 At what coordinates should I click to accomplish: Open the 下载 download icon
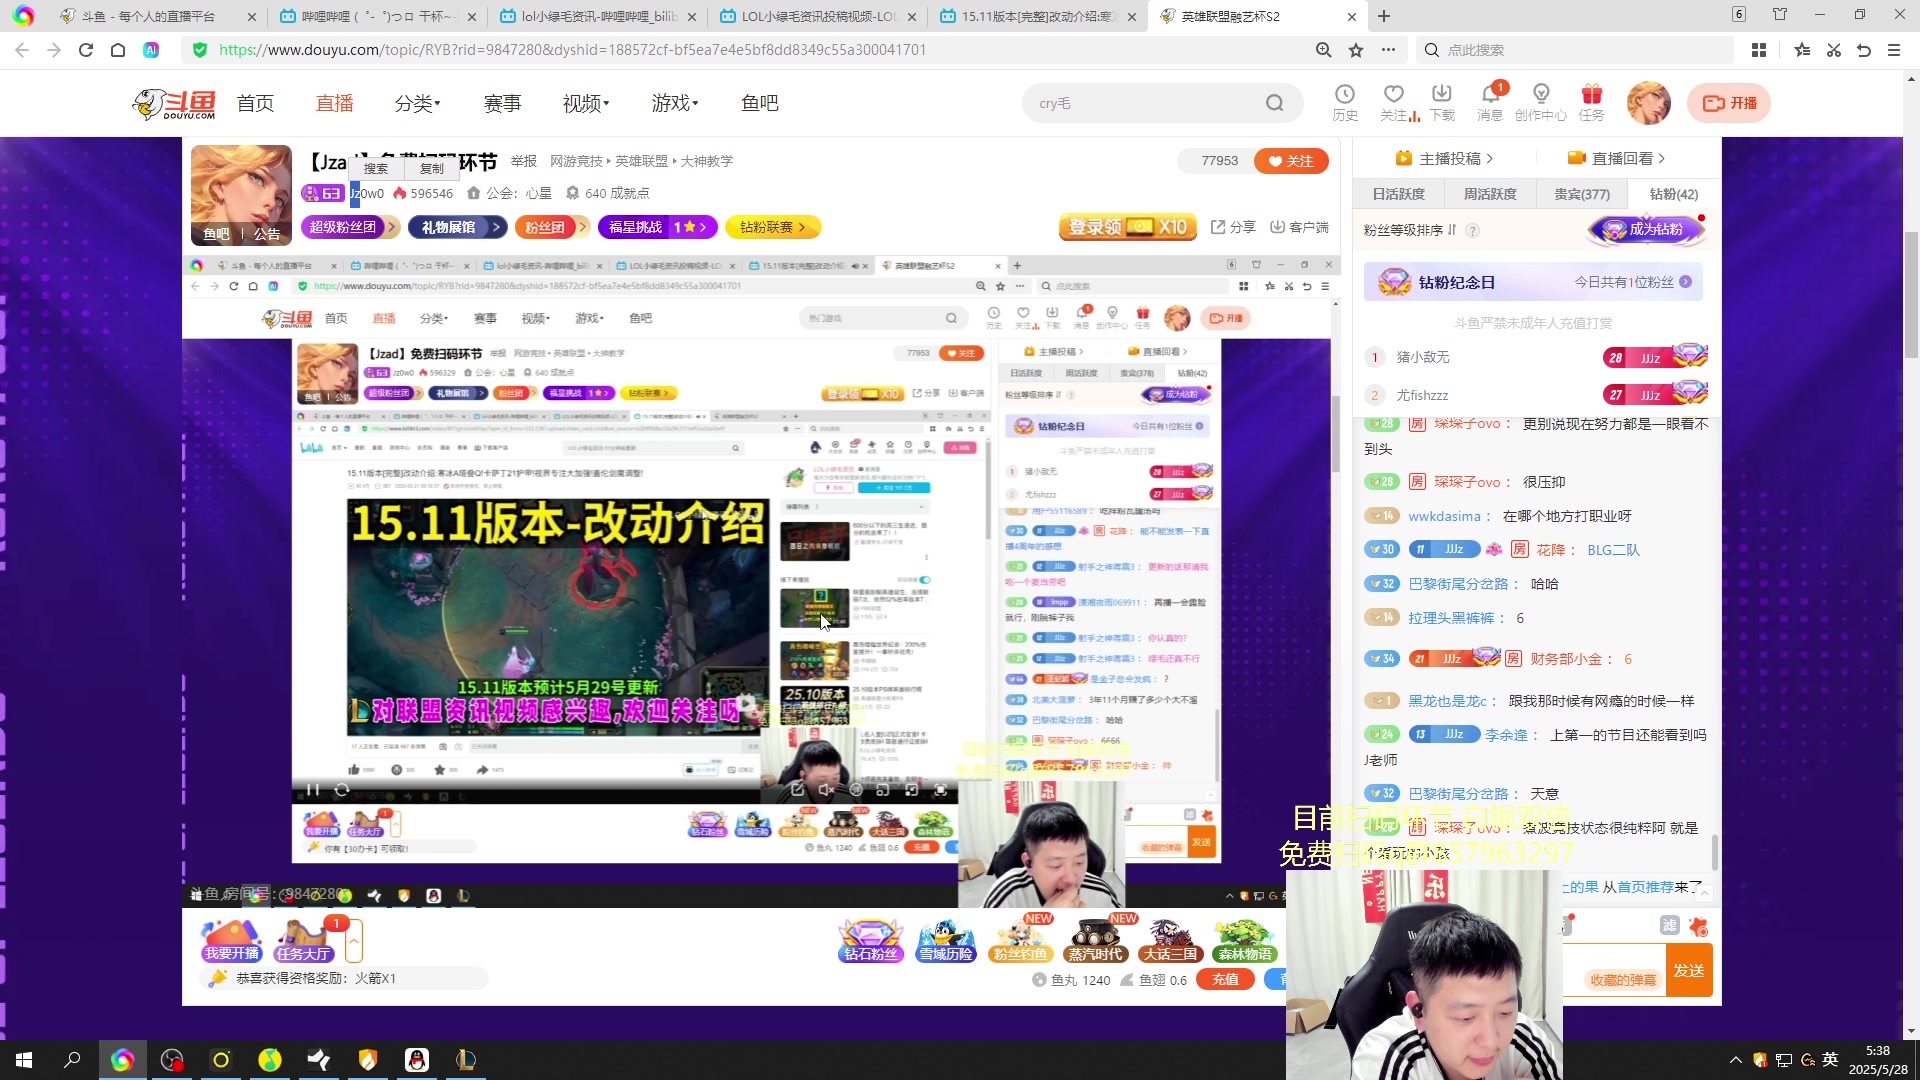[1442, 103]
